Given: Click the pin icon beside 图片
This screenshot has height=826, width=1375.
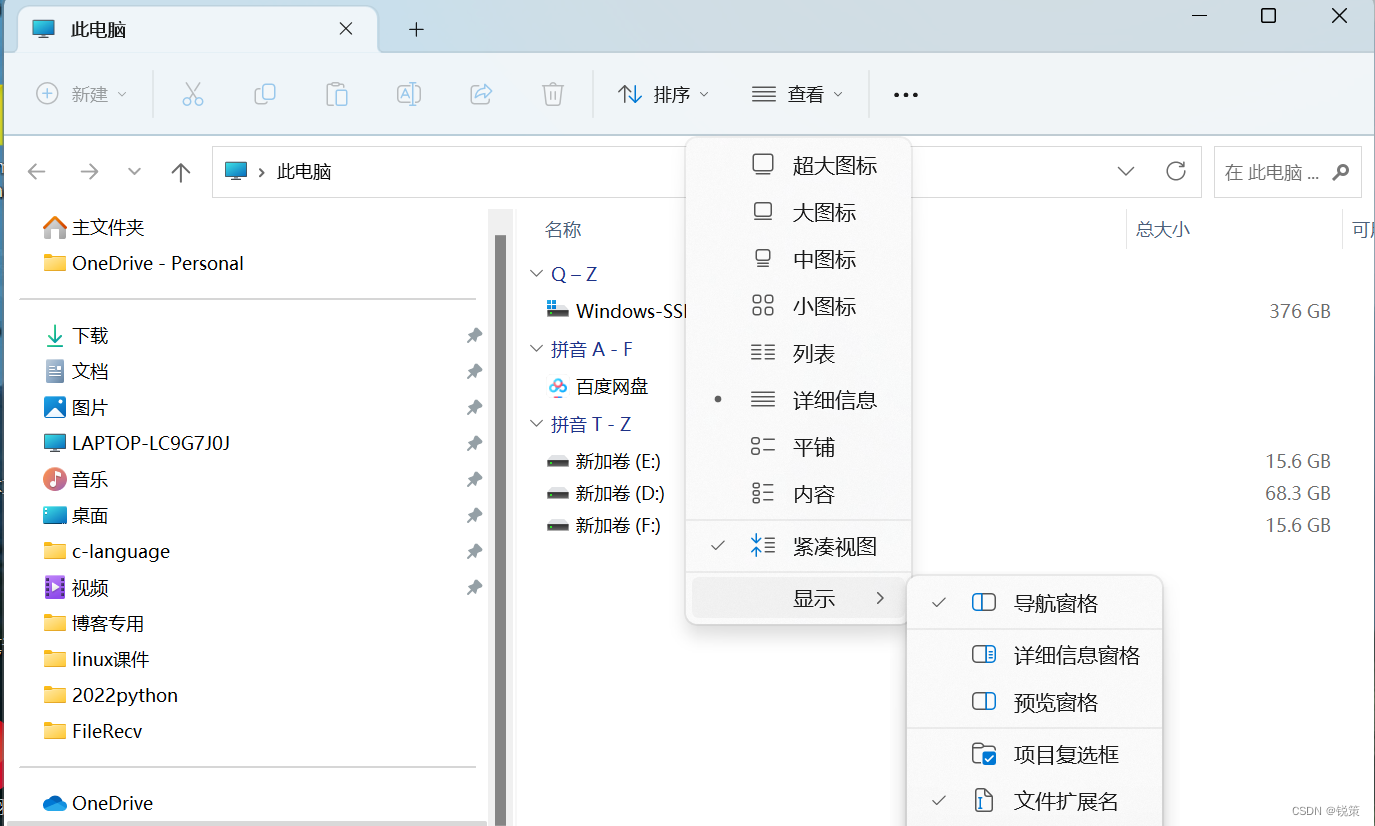Looking at the screenshot, I should pos(474,408).
